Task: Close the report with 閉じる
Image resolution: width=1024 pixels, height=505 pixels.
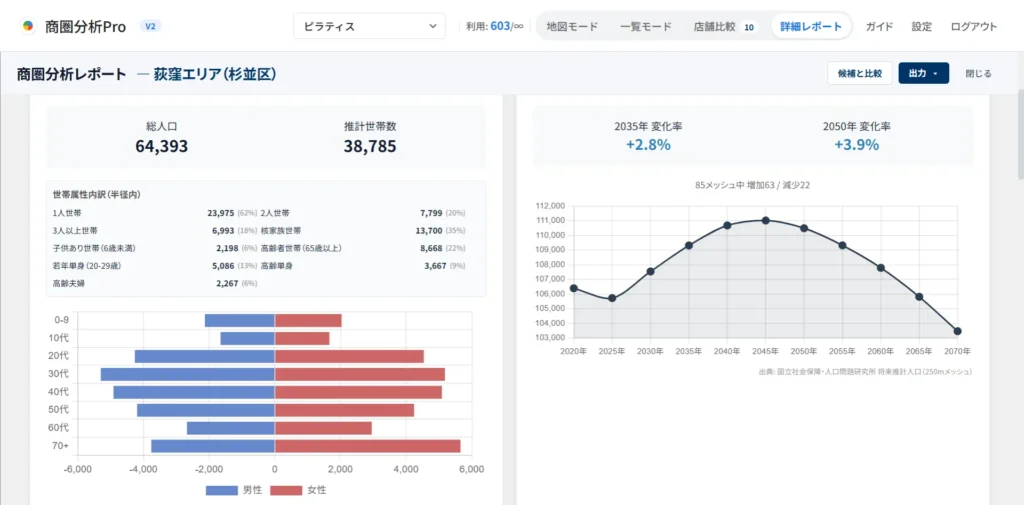Action: click(x=978, y=73)
